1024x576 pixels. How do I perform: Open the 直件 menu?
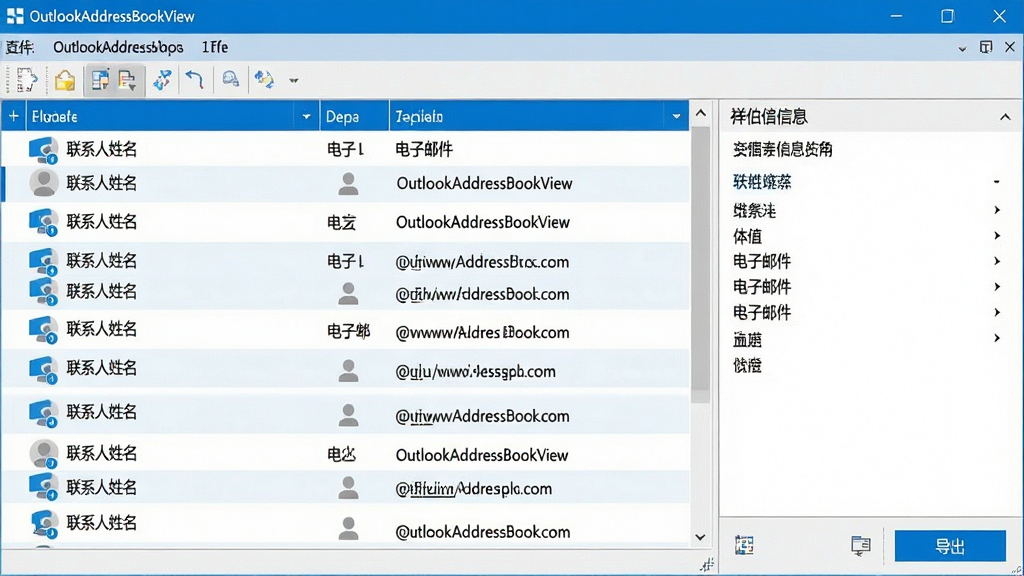(19, 47)
